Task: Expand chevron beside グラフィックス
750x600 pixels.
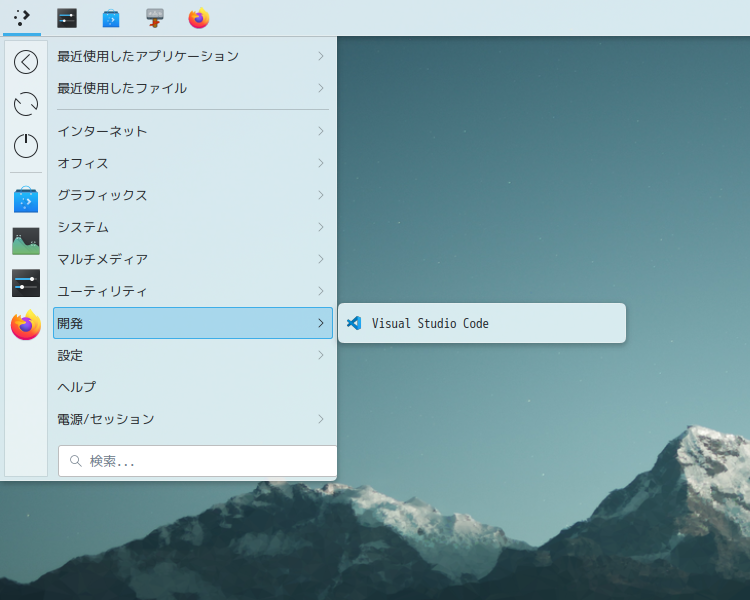Action: (x=321, y=195)
